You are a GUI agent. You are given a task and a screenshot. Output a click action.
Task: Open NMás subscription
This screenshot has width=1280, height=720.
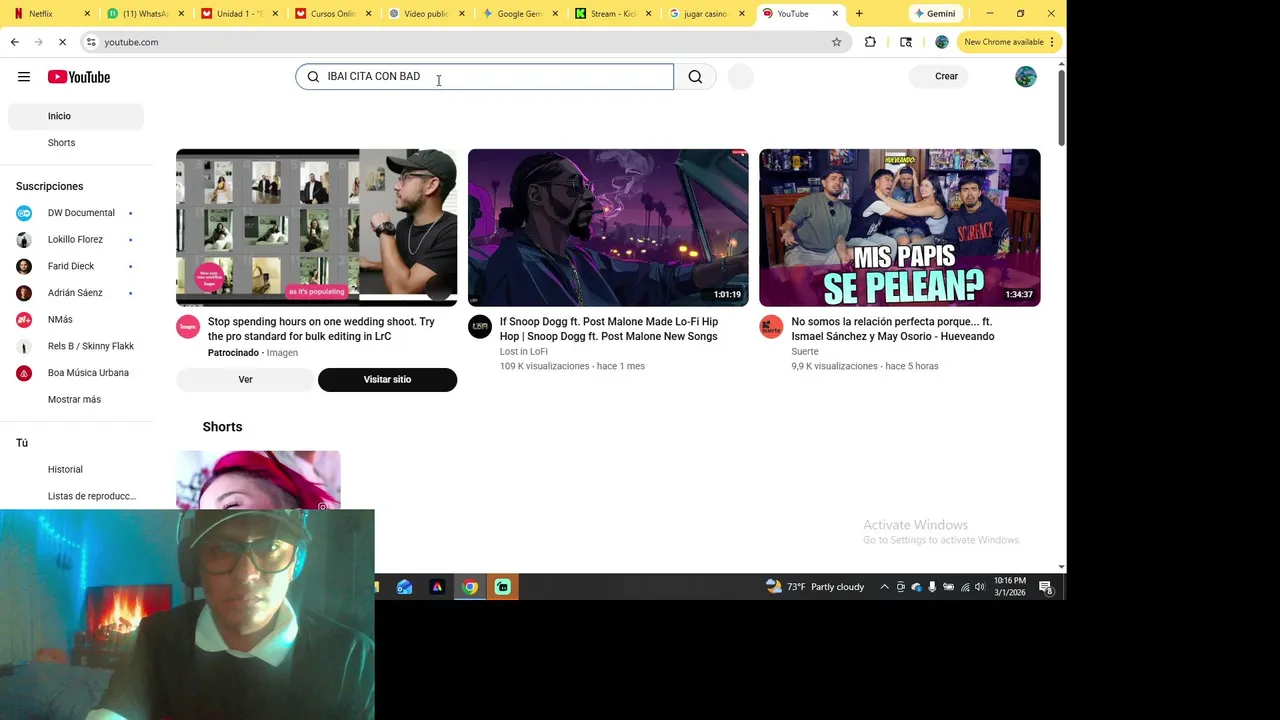76,320
